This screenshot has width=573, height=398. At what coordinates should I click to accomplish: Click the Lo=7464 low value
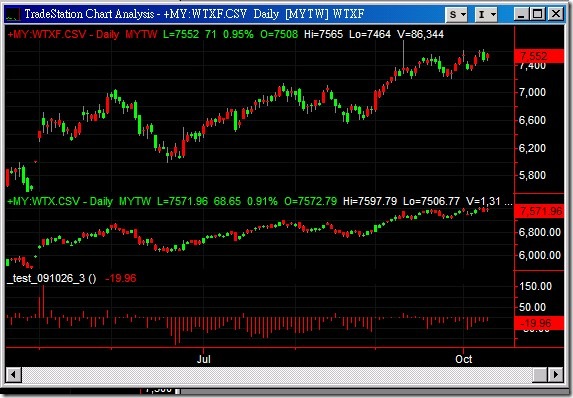(x=370, y=34)
